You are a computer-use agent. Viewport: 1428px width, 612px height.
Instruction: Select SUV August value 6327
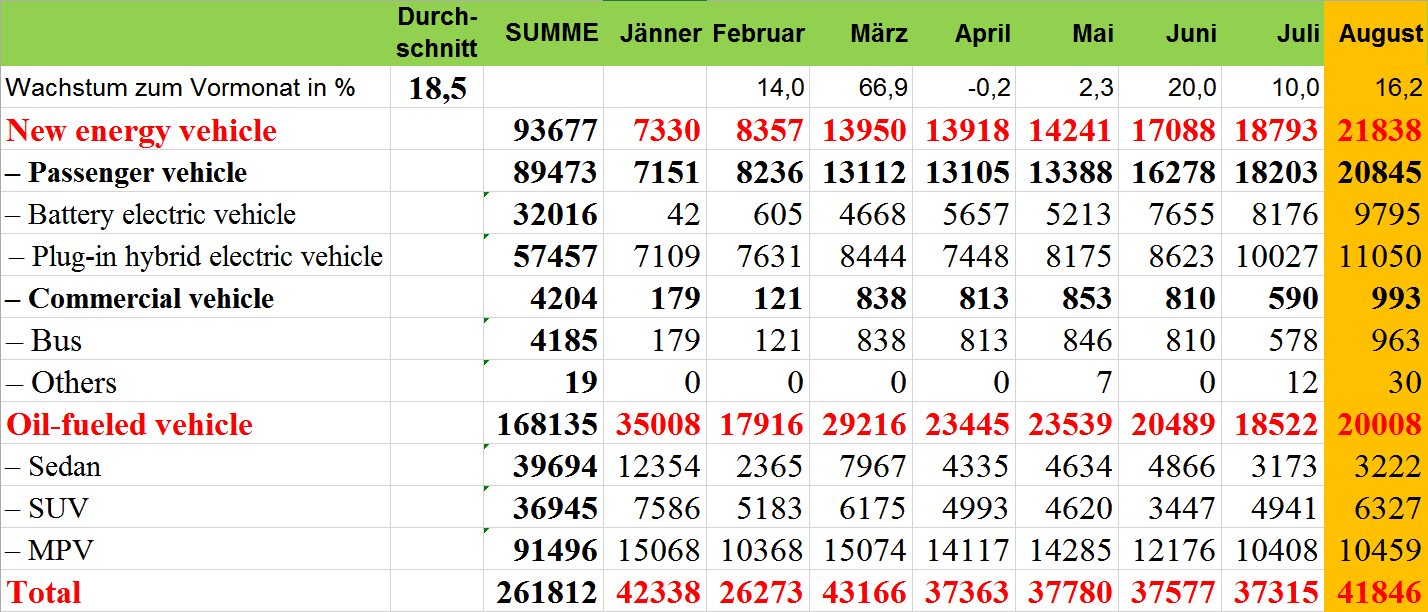pos(1386,509)
